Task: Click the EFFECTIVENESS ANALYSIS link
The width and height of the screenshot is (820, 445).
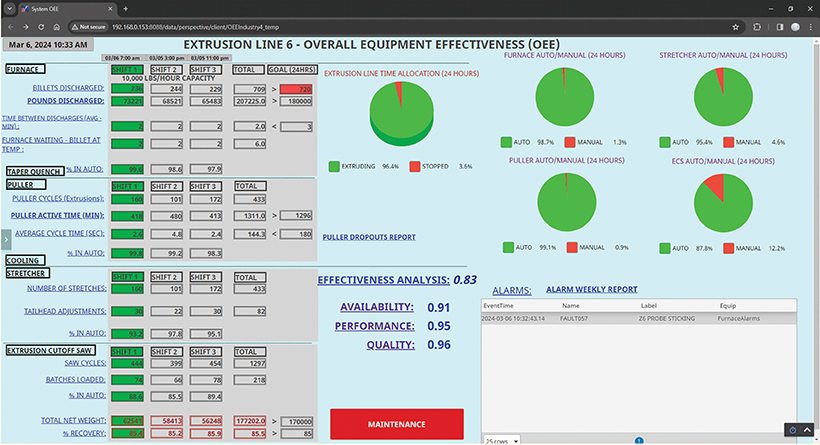Action: click(x=383, y=280)
